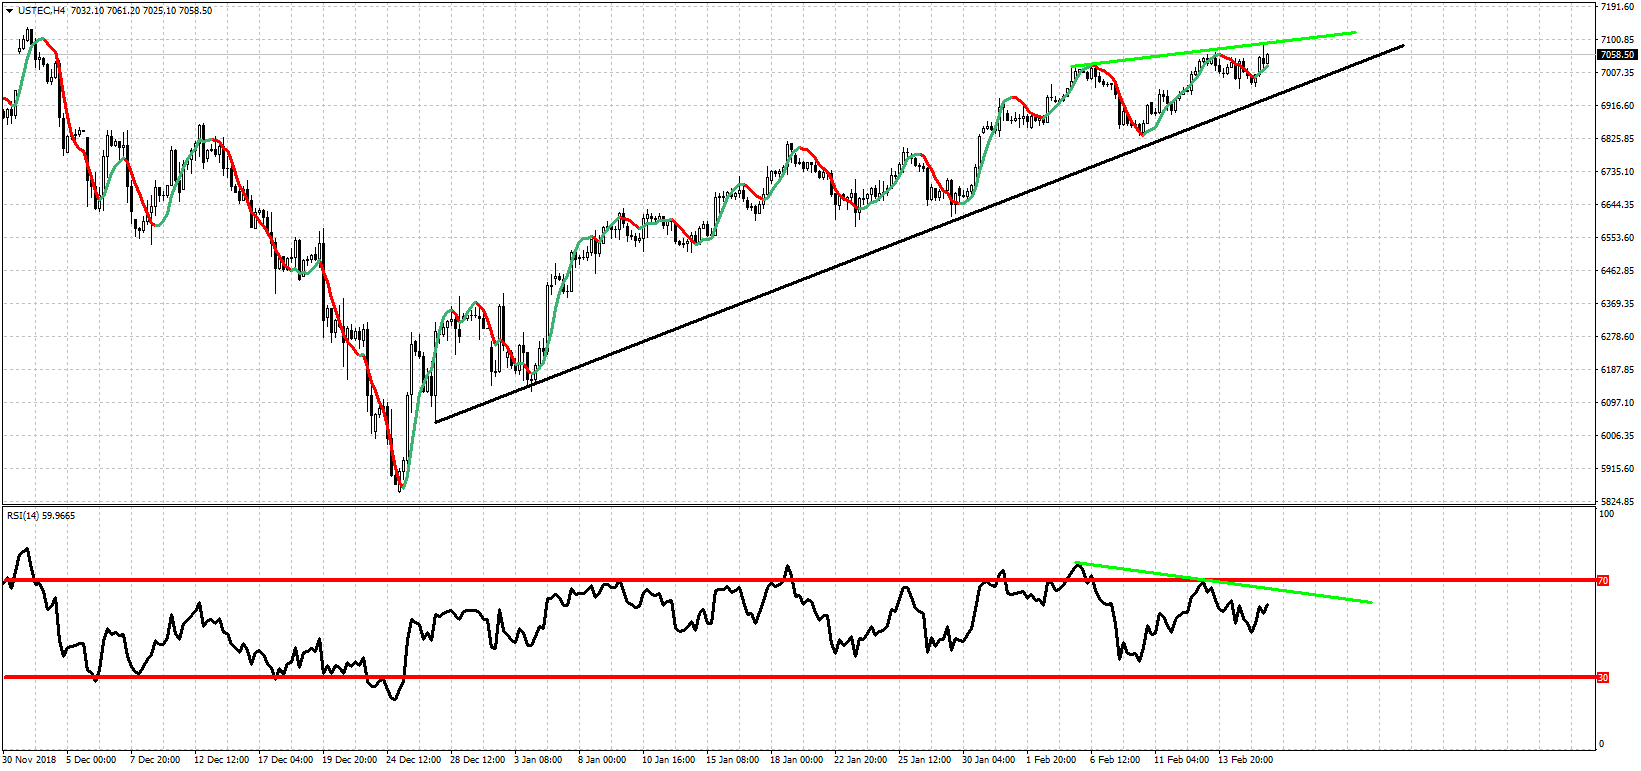
Task: Click the 1 Feb 20:00 time label
Action: pos(1051,760)
